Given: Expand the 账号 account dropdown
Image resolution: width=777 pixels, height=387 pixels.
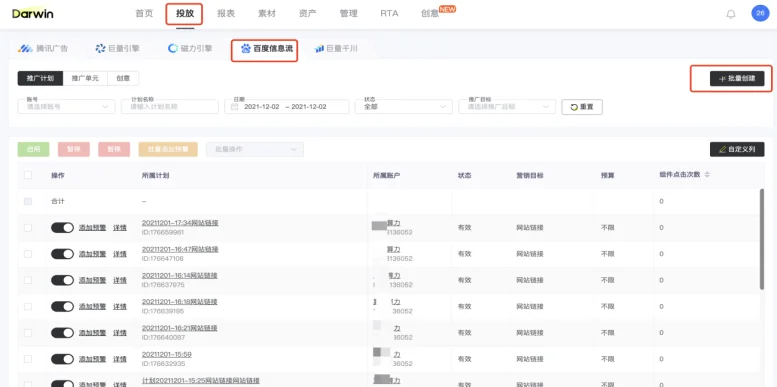Looking at the screenshot, I should click(x=66, y=107).
